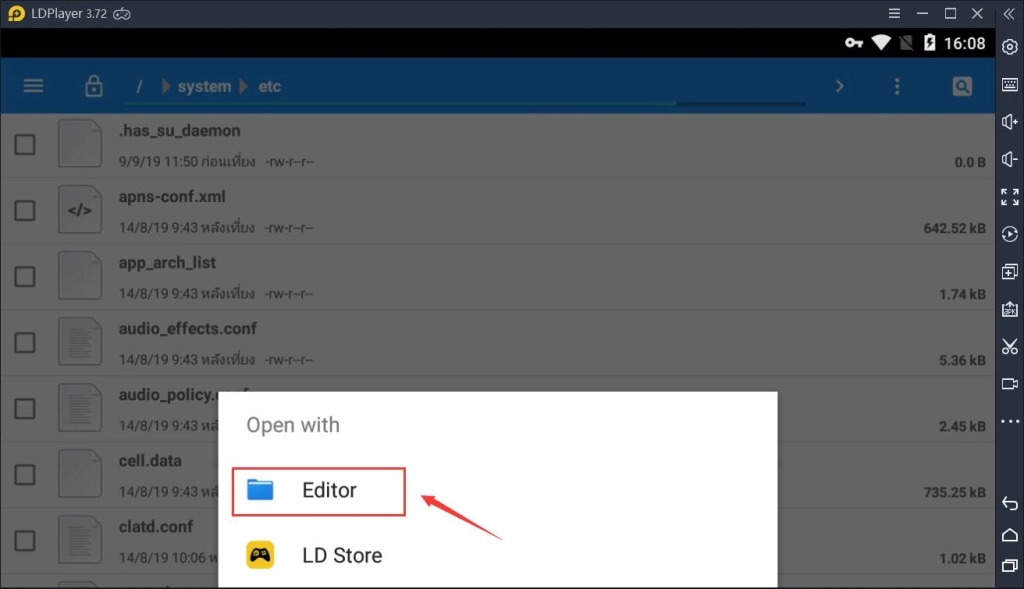Image resolution: width=1024 pixels, height=589 pixels.
Task: Navigate to system folder in breadcrumb
Action: tap(204, 86)
